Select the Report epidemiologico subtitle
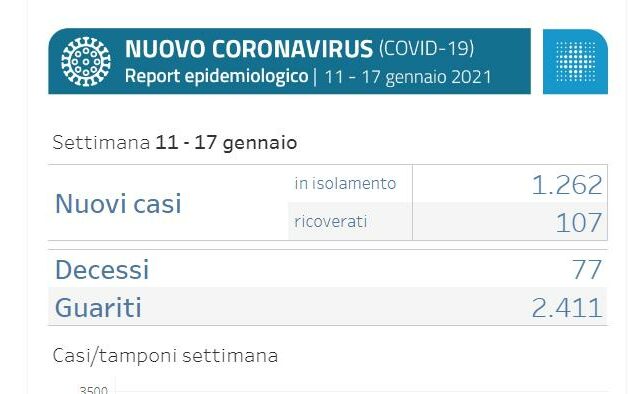Image resolution: width=640 pixels, height=394 pixels. tap(216, 76)
